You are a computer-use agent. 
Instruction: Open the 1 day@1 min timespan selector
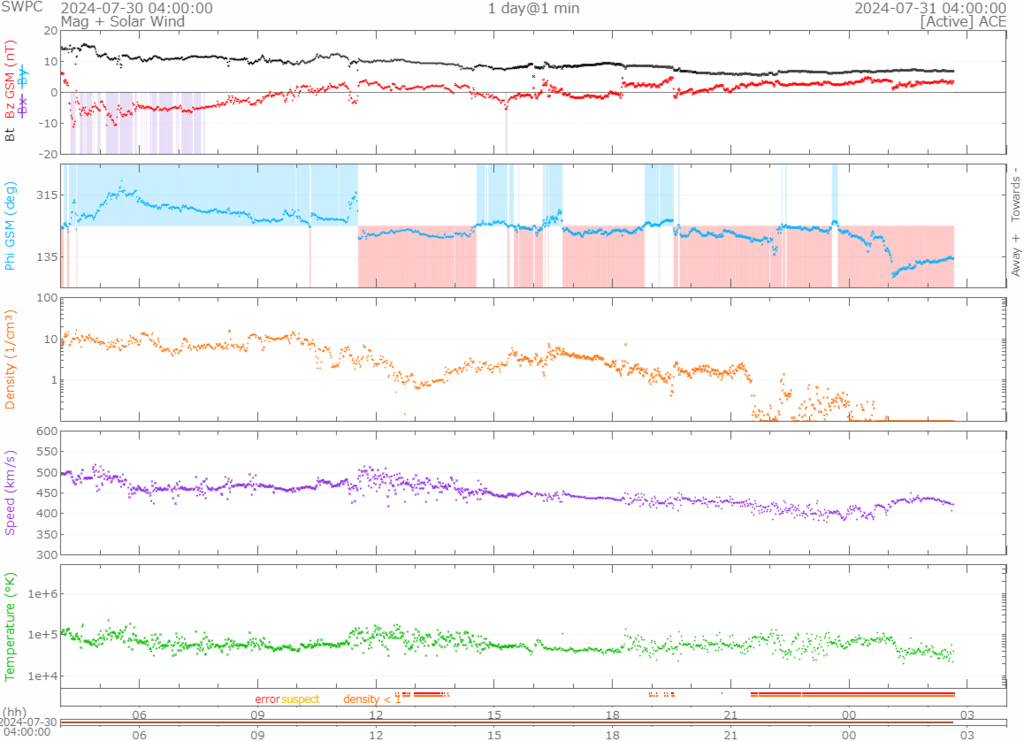(533, 8)
